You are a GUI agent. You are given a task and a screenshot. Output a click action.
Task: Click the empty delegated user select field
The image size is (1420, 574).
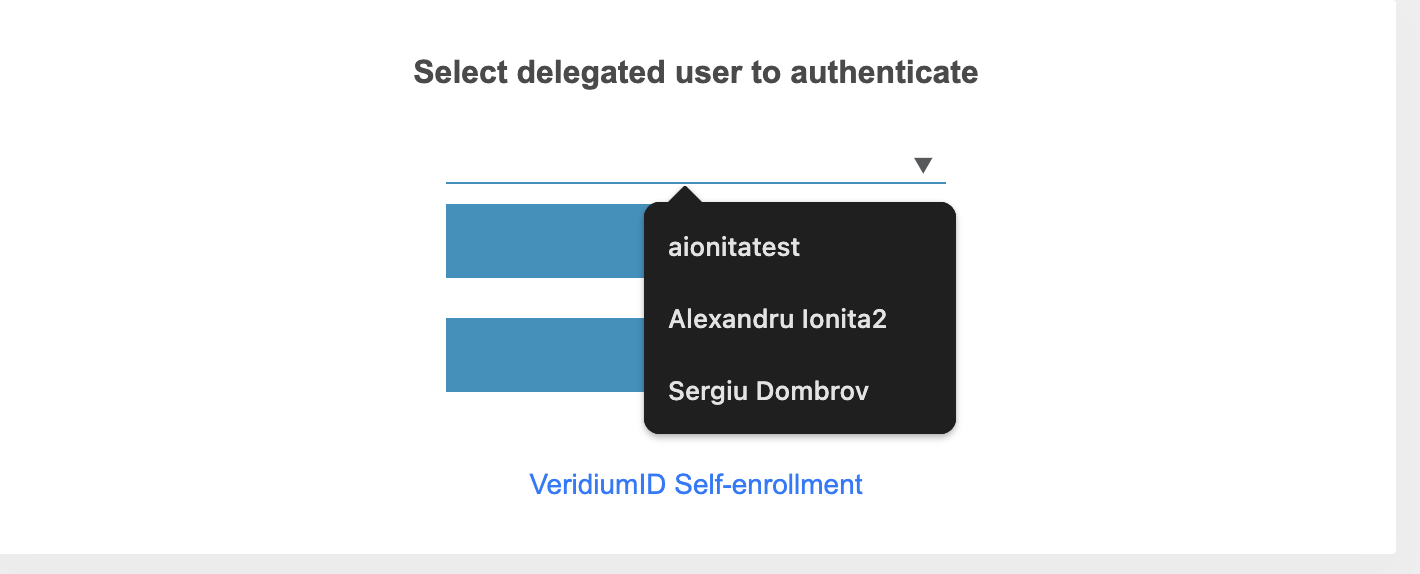(670, 164)
